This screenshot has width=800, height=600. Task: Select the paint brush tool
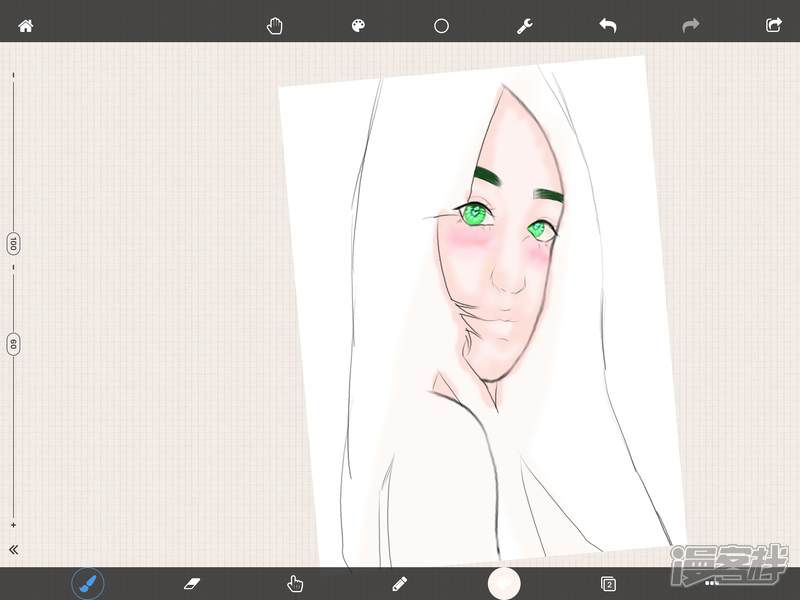tap(88, 583)
